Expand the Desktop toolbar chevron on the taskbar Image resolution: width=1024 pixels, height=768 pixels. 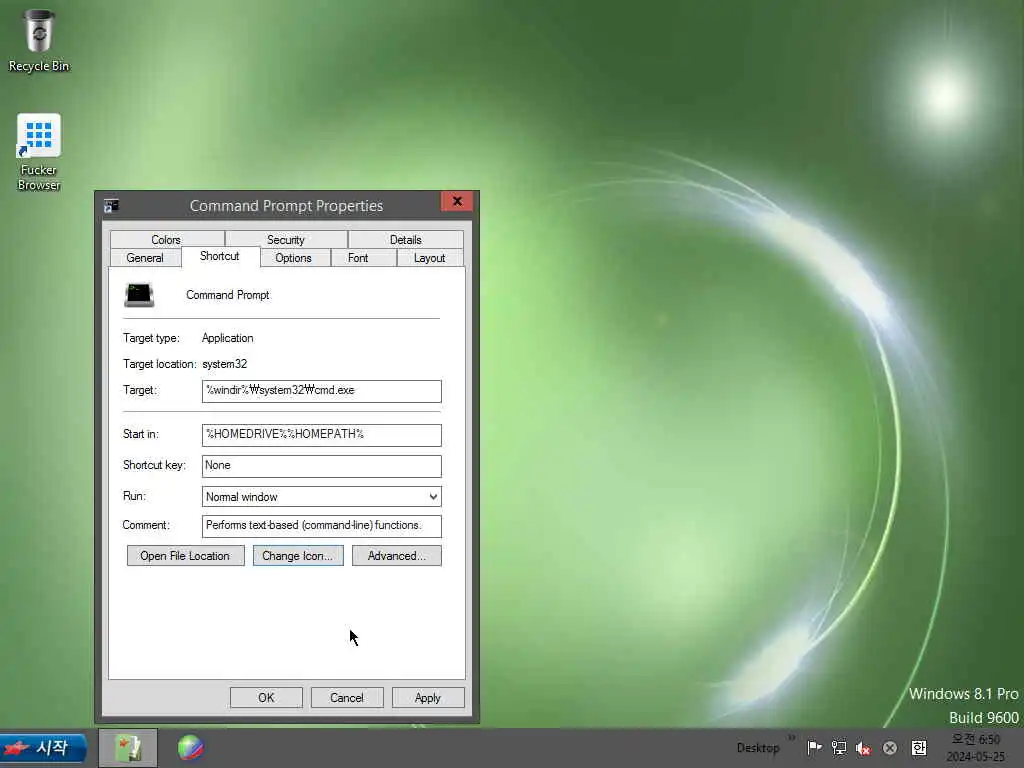pyautogui.click(x=792, y=737)
